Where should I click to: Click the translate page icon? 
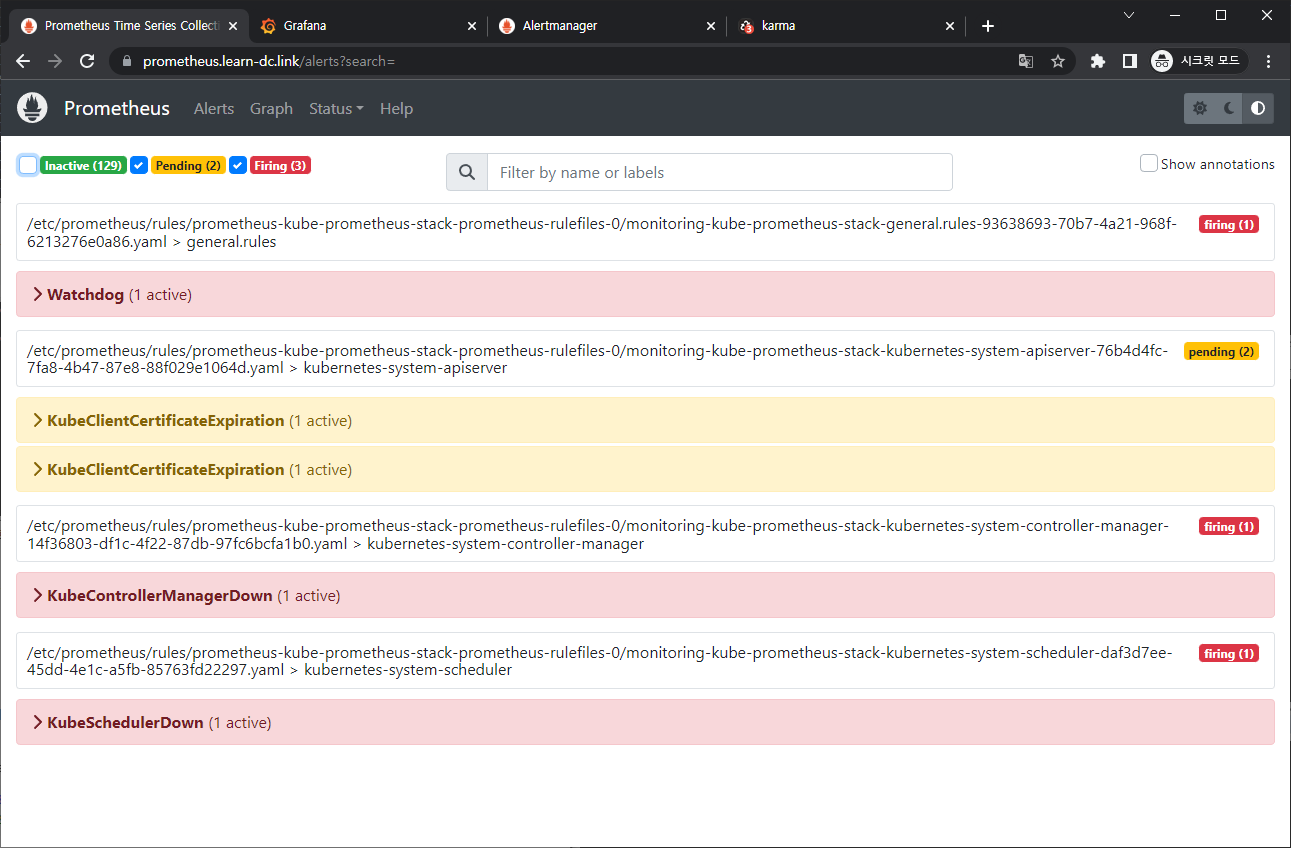click(x=1026, y=61)
